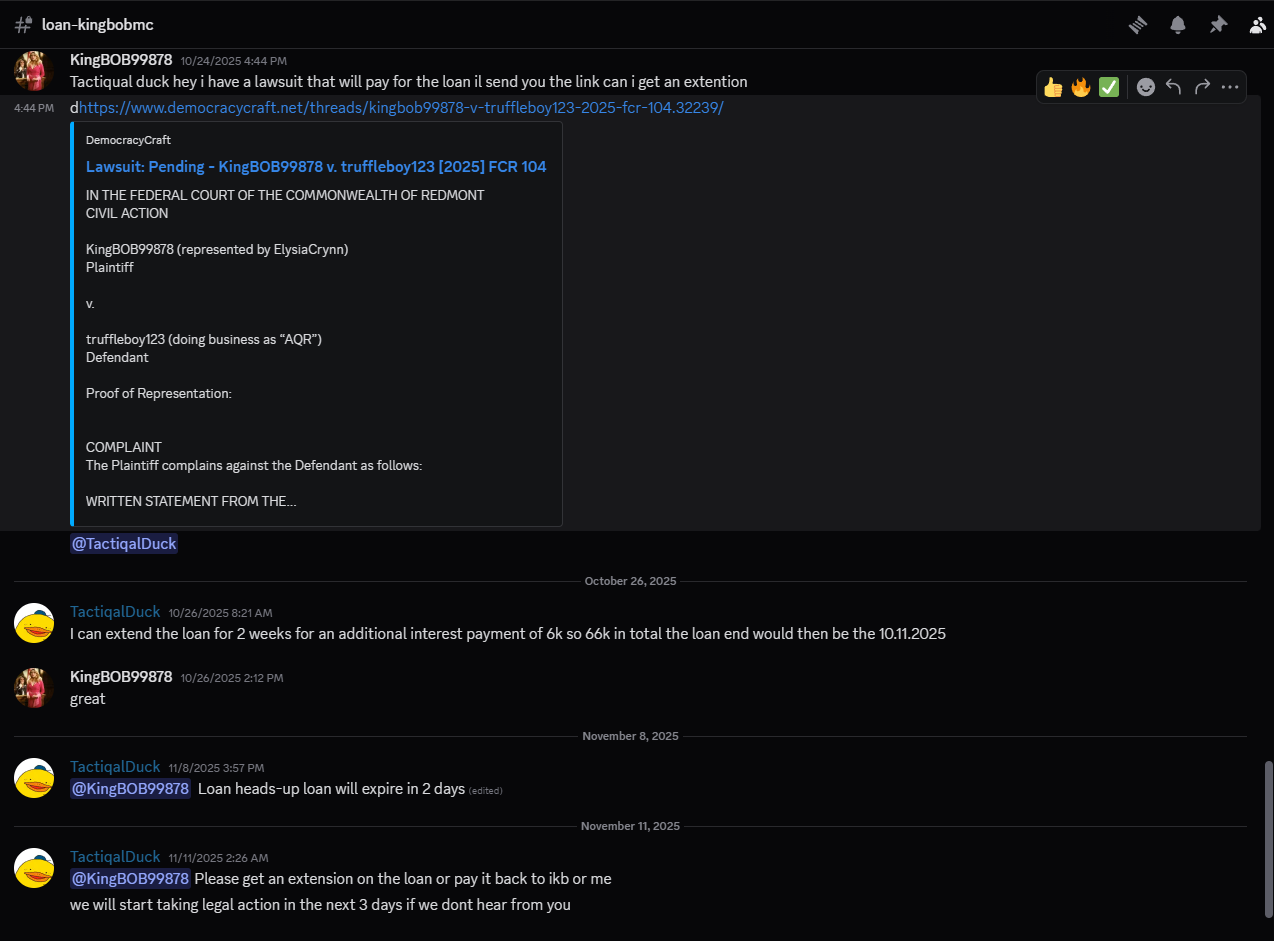This screenshot has height=941, width=1274.
Task: Toggle the green checkmark reaction
Action: [1109, 87]
